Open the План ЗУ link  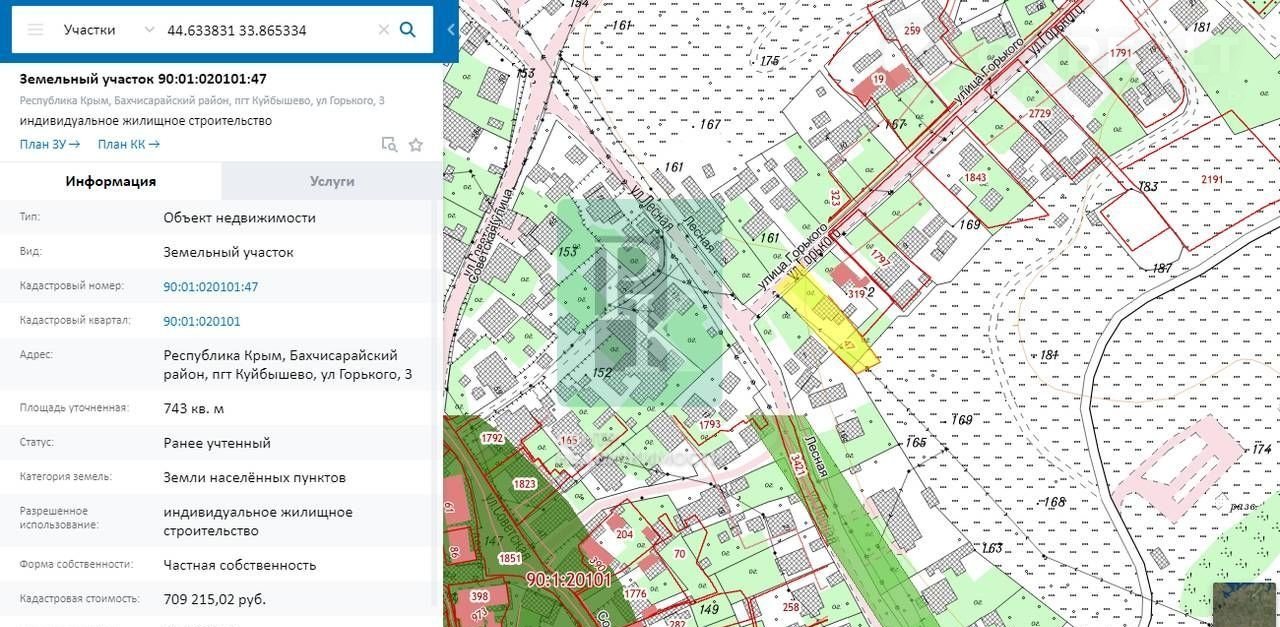[49, 144]
